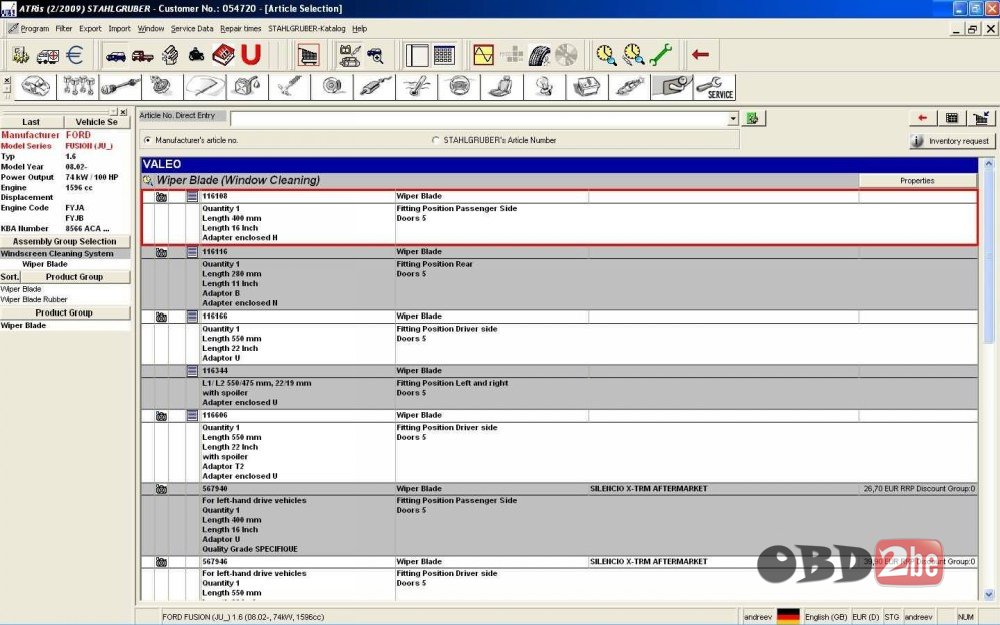Select article number 116166

[215, 316]
